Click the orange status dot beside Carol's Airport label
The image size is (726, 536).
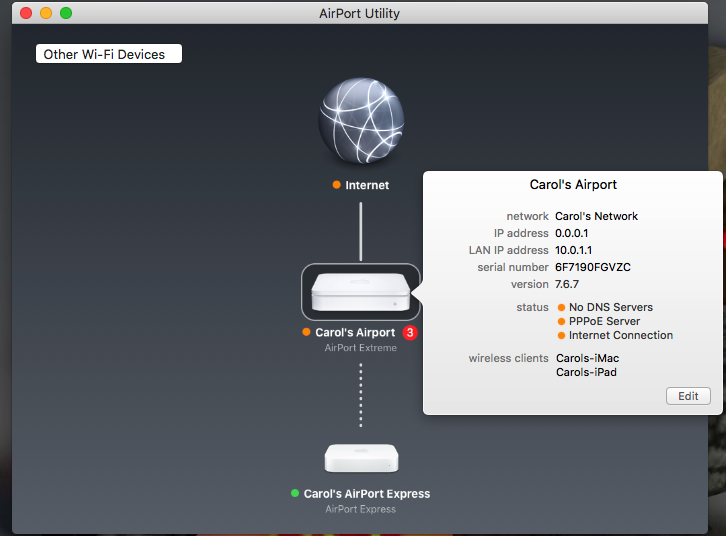306,332
